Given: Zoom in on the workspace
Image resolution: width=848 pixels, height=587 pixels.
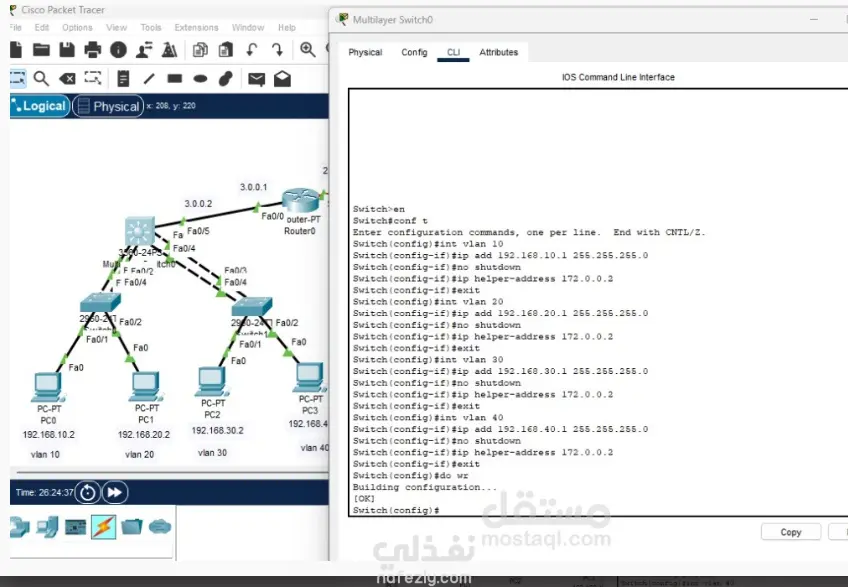Looking at the screenshot, I should pyautogui.click(x=308, y=50).
